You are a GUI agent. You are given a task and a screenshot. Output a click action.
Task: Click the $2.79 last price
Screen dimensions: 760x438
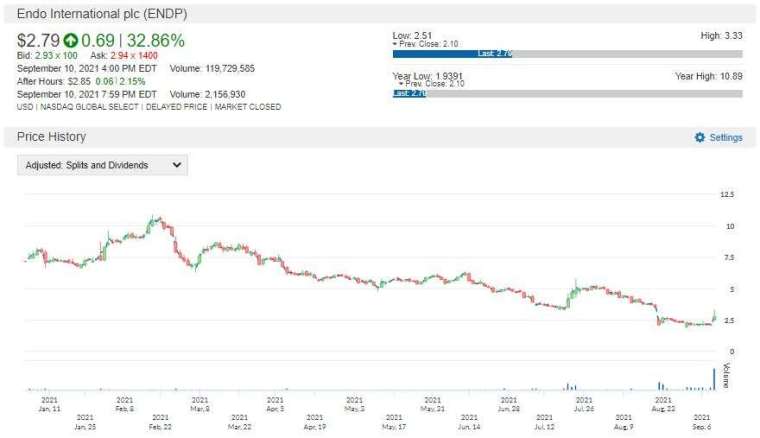[38, 41]
